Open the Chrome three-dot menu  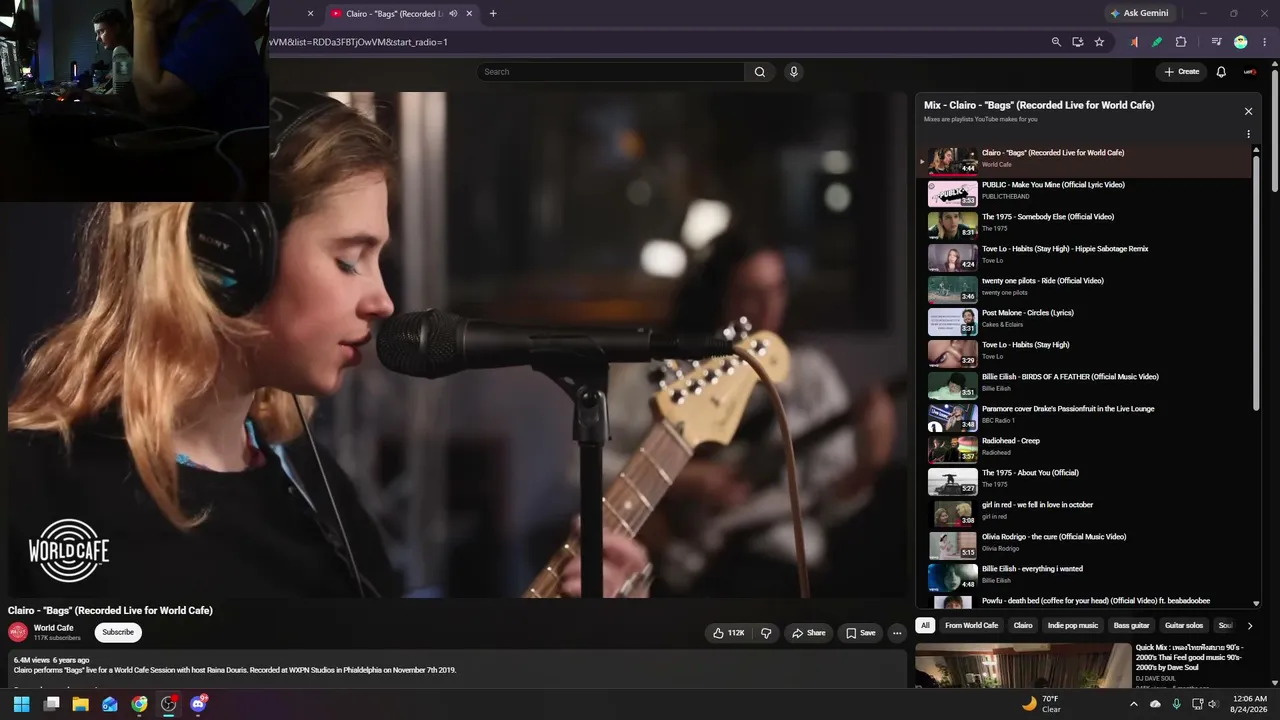[x=1265, y=42]
